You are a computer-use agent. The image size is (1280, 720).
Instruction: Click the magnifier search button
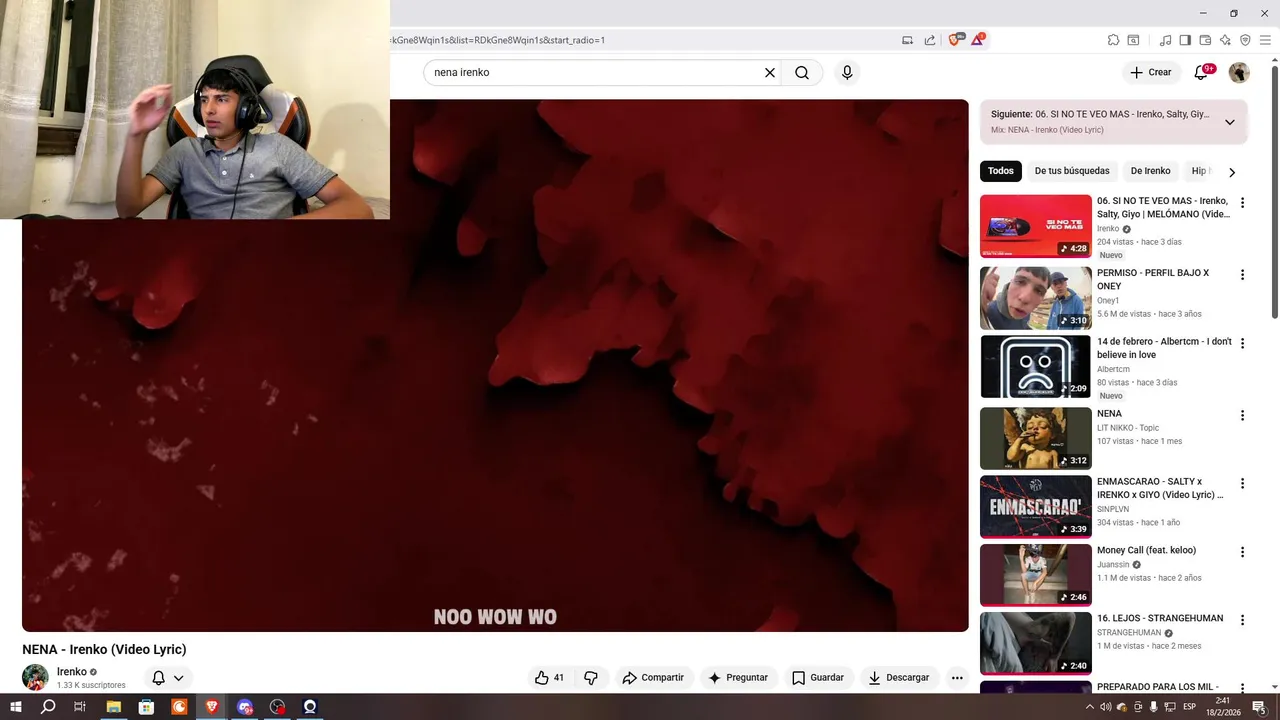coord(802,72)
